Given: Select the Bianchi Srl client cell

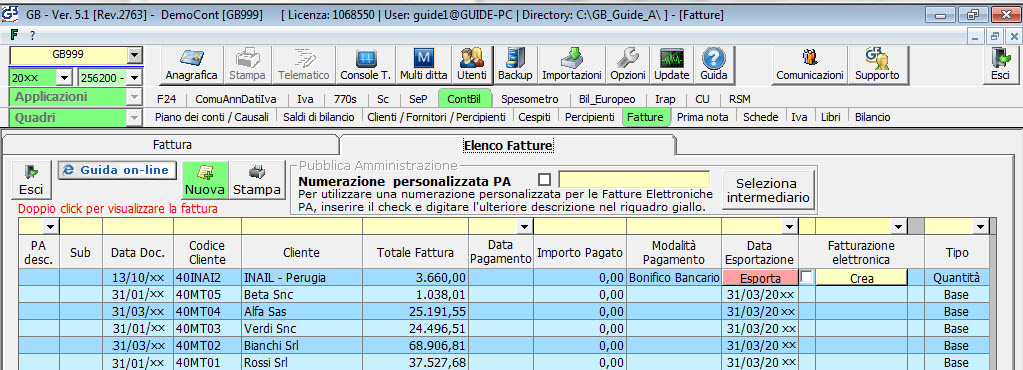Looking at the screenshot, I should point(301,345).
